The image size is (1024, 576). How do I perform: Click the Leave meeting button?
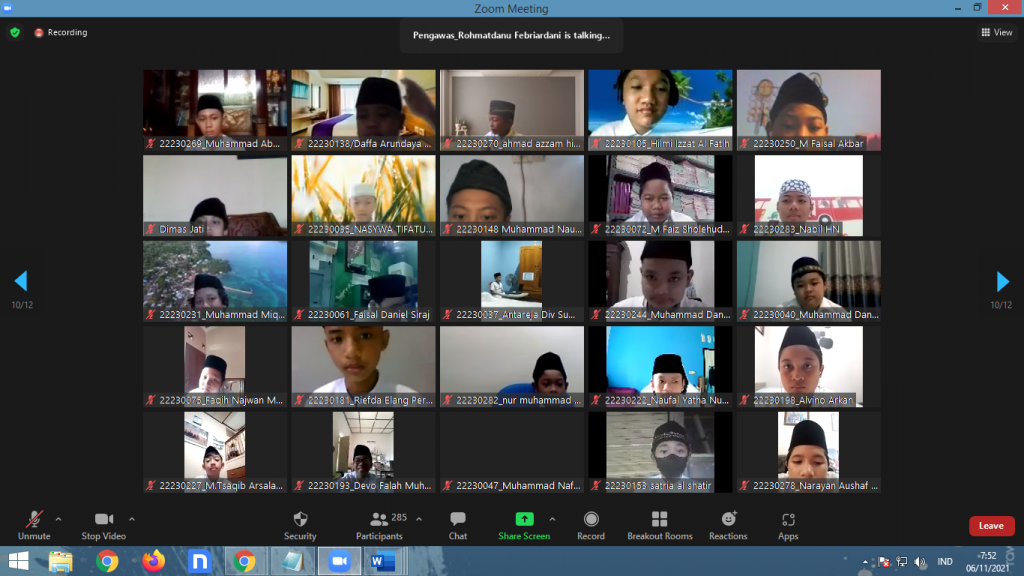pyautogui.click(x=991, y=526)
